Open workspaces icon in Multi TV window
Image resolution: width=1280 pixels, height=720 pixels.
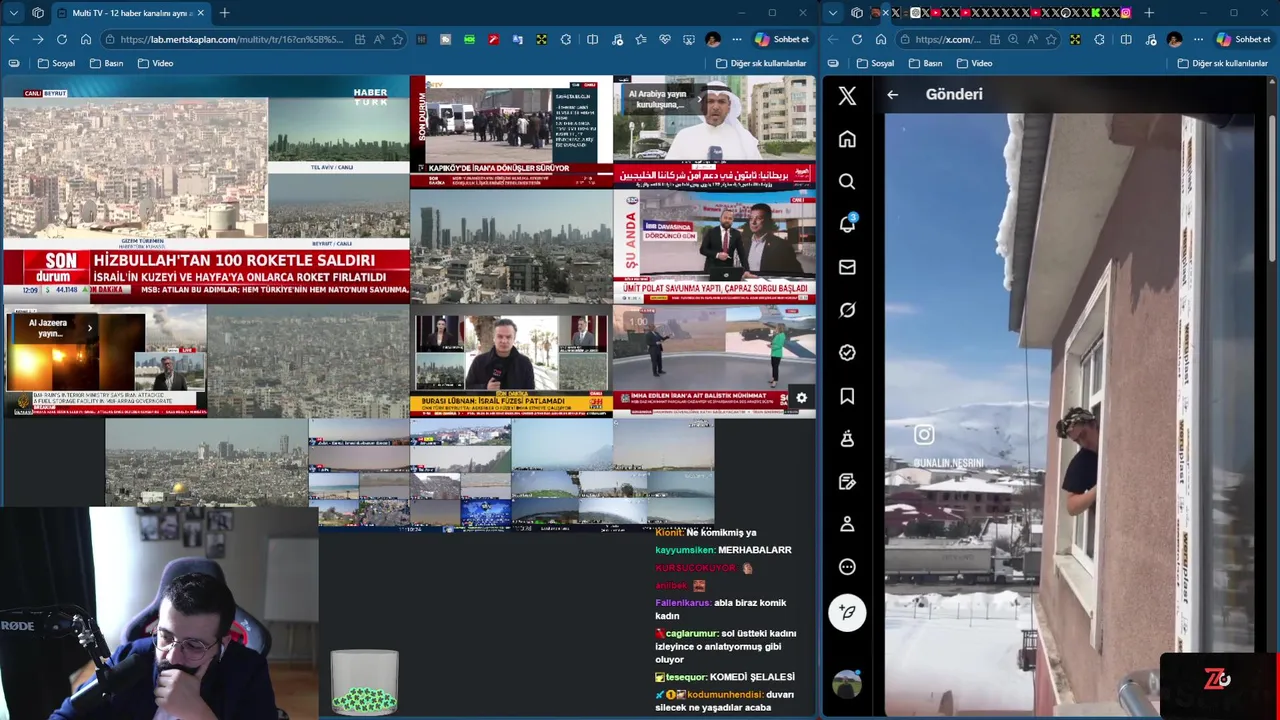click(x=37, y=13)
